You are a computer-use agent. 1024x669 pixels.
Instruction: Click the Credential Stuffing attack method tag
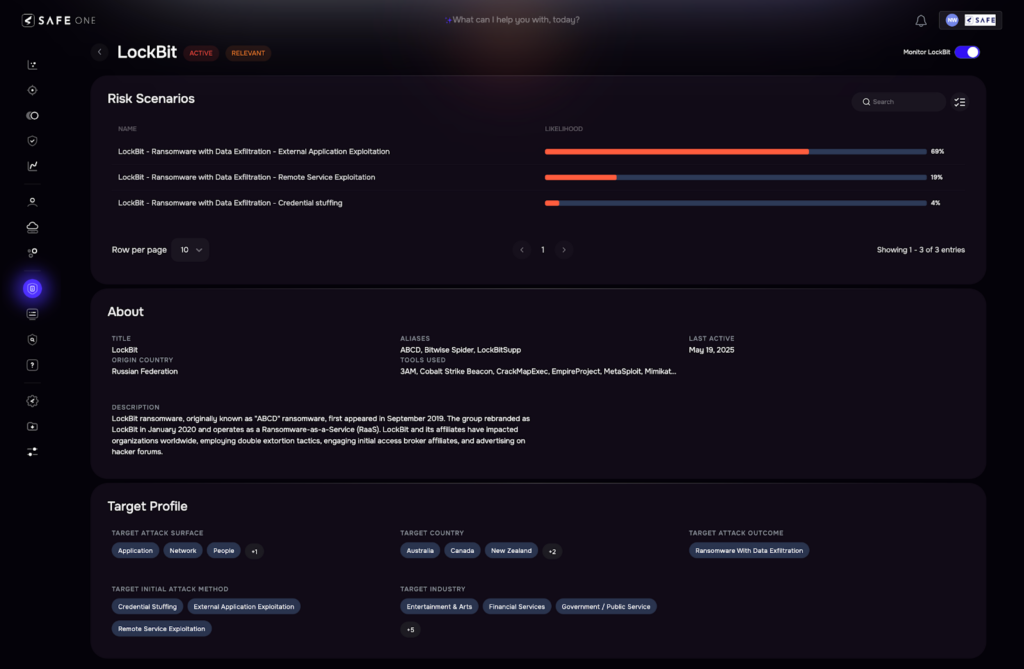(x=147, y=607)
